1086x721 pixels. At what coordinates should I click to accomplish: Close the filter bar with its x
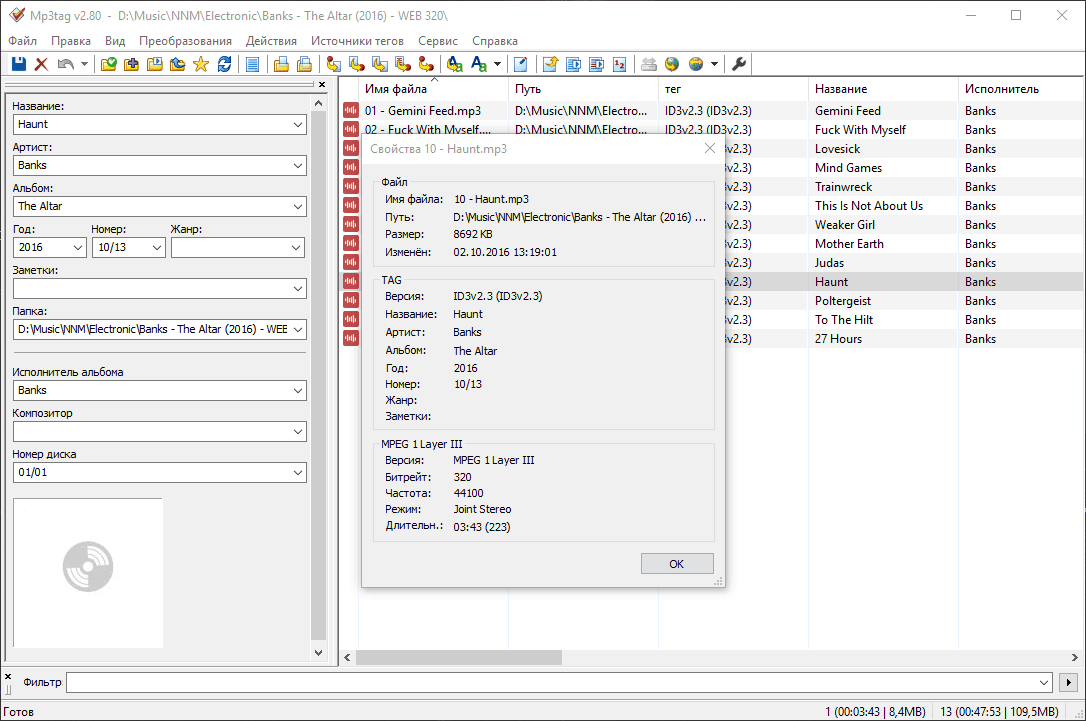[8, 677]
